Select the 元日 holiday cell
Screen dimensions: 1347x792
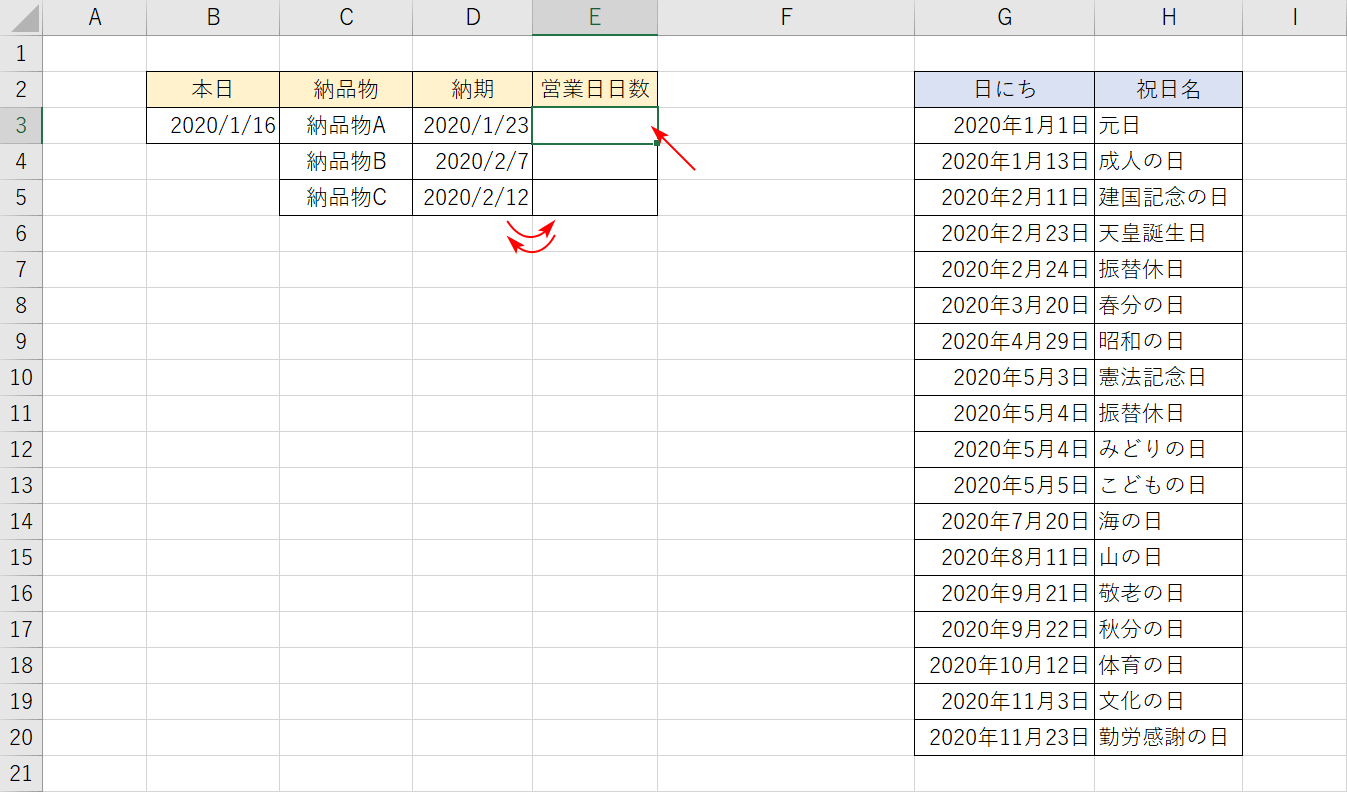click(x=1168, y=125)
